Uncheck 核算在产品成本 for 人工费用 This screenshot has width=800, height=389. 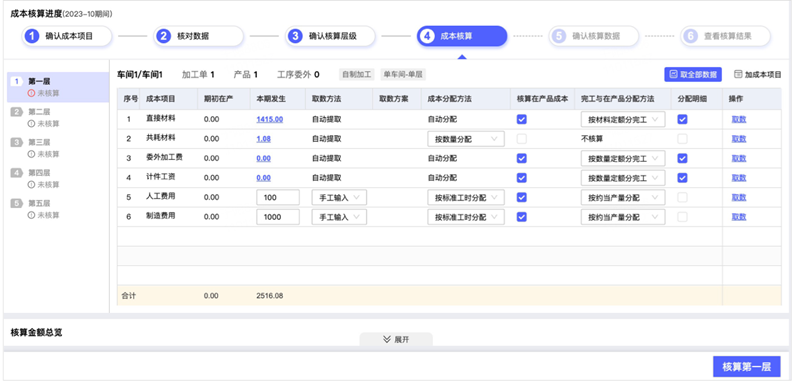click(521, 197)
